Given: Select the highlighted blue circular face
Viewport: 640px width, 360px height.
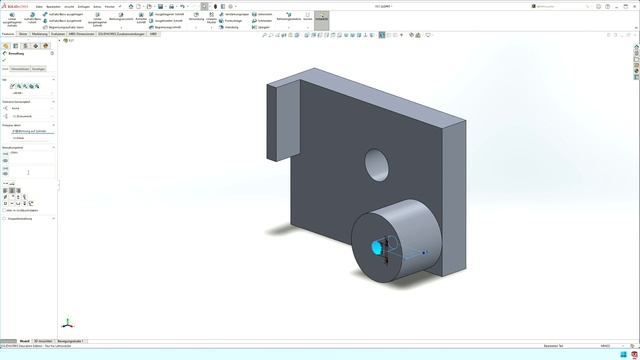Looking at the screenshot, I should tap(377, 248).
